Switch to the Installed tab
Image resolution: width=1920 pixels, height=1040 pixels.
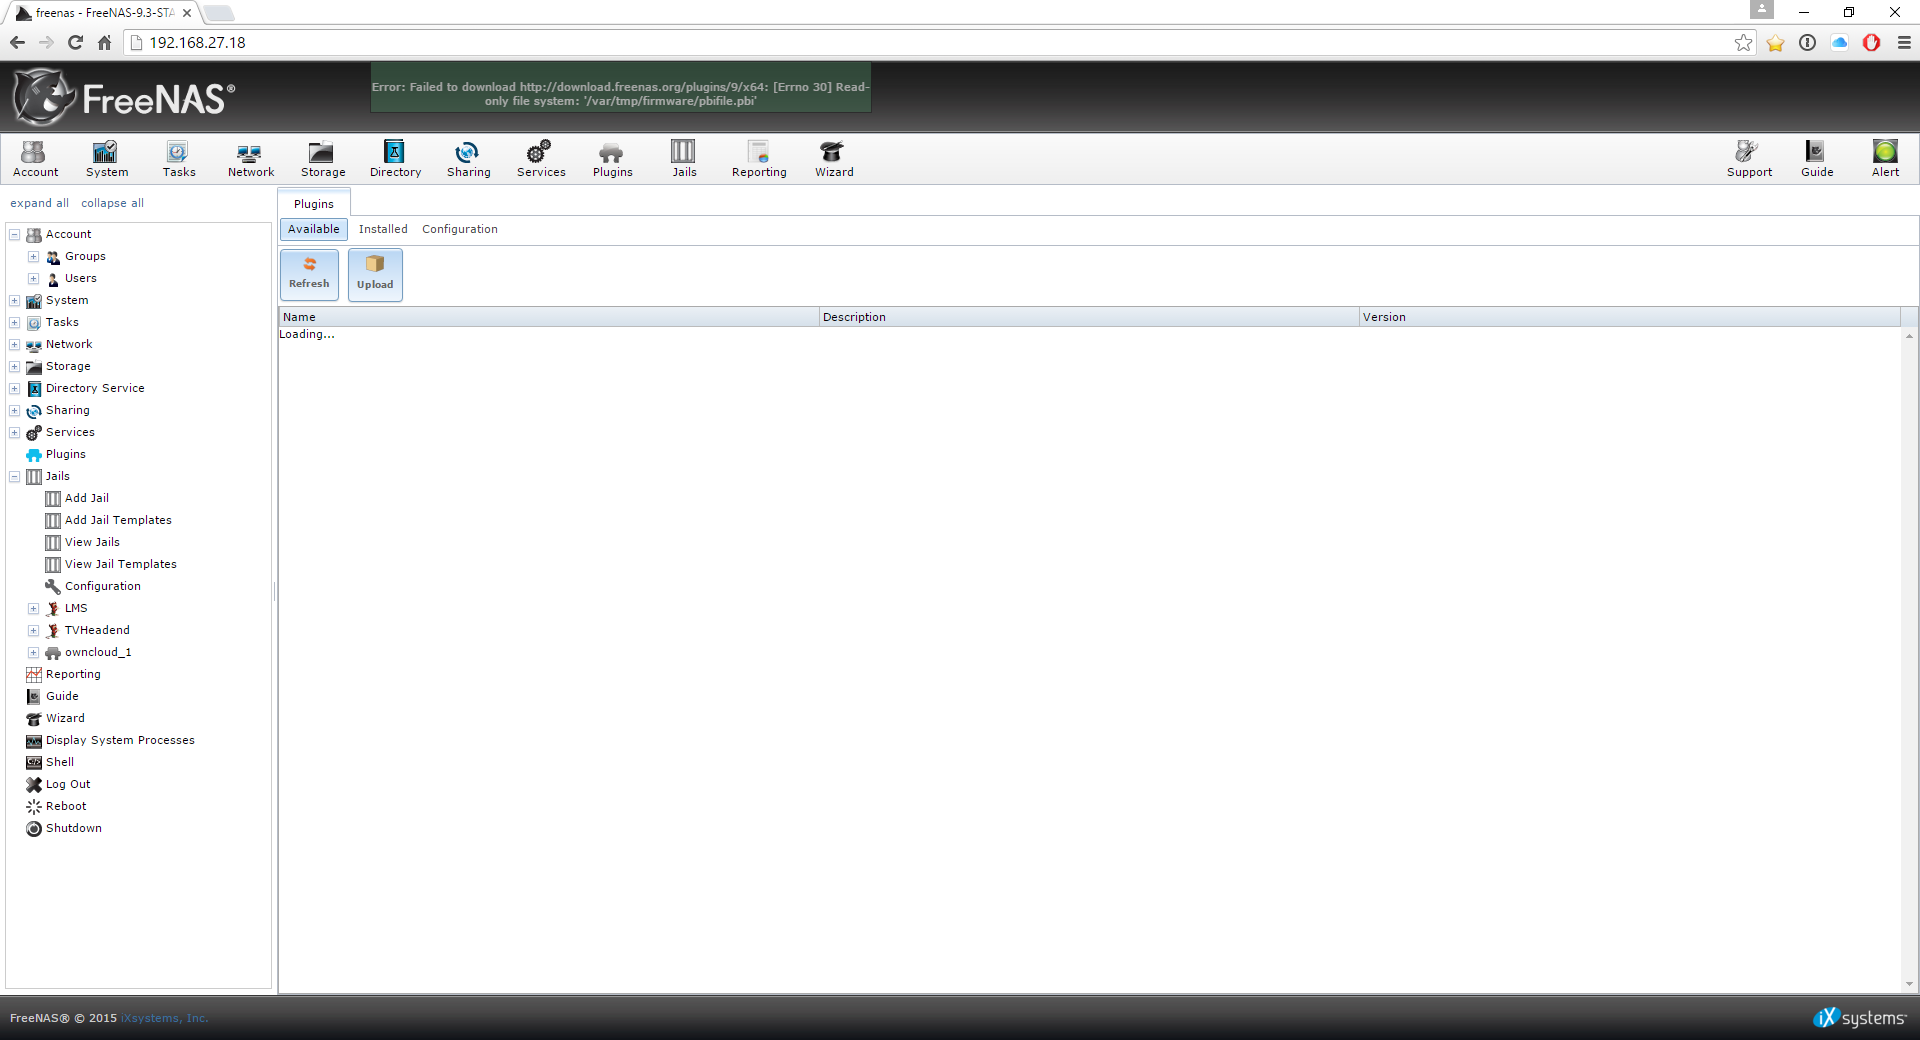coord(383,229)
